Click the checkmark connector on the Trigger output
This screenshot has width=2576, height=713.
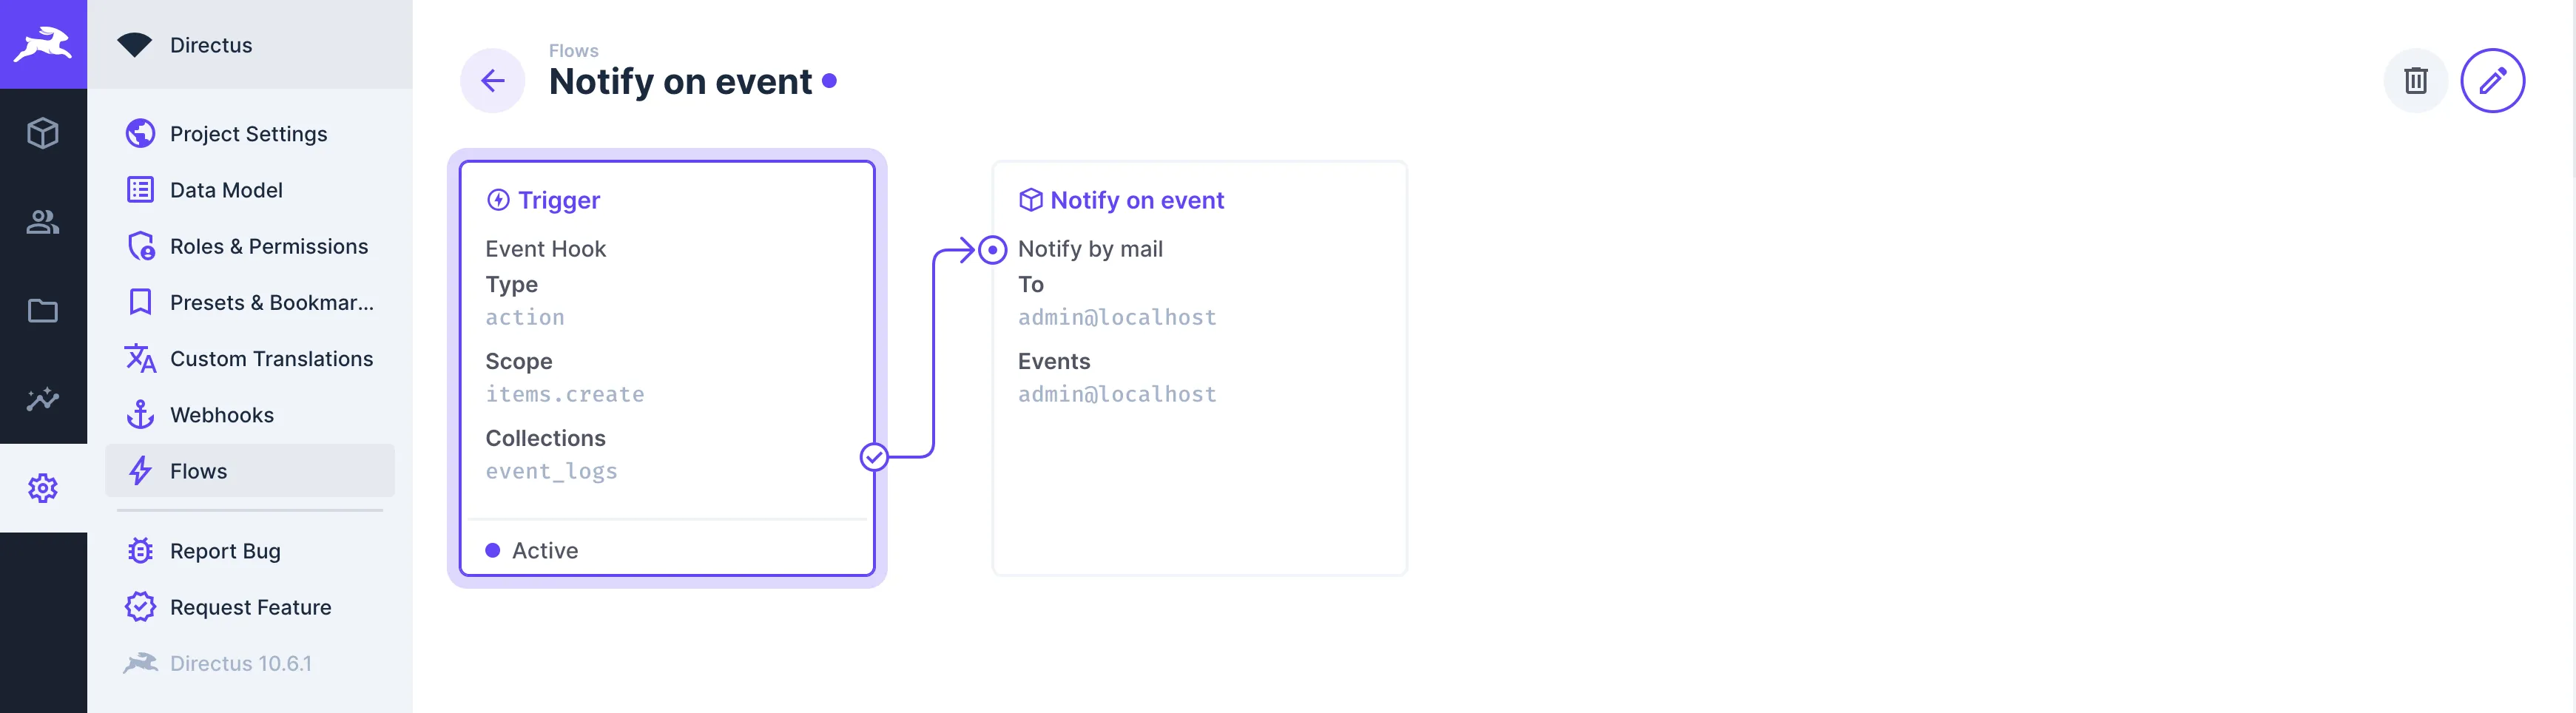pos(874,458)
